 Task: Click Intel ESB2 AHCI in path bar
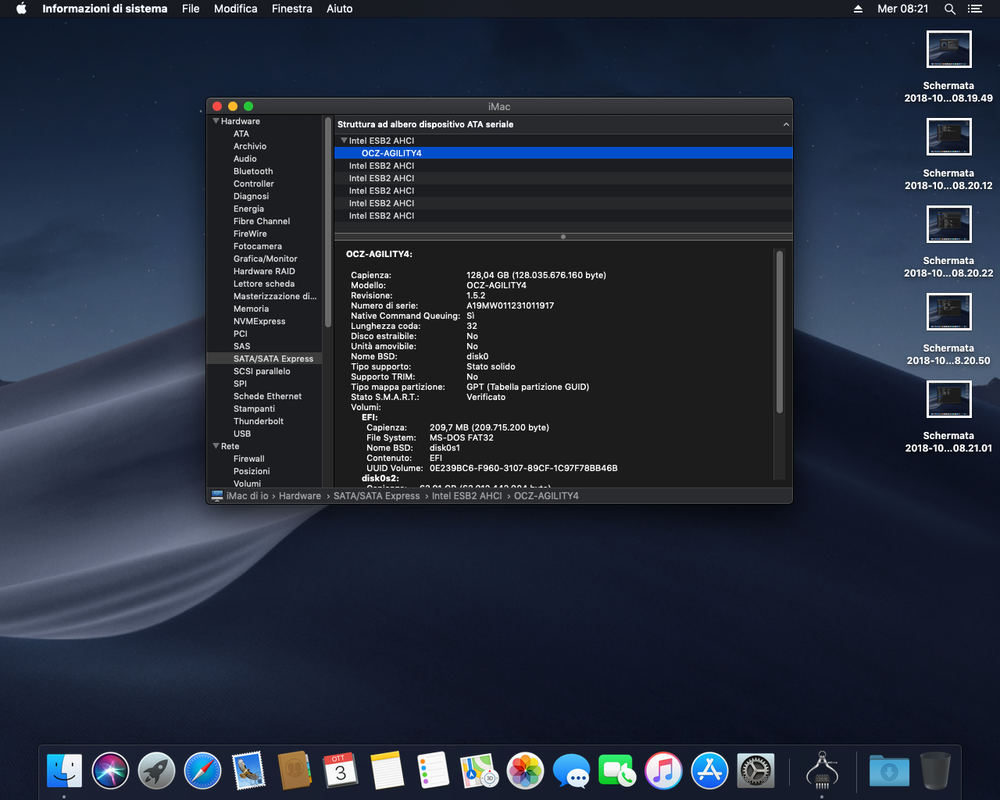coord(467,496)
